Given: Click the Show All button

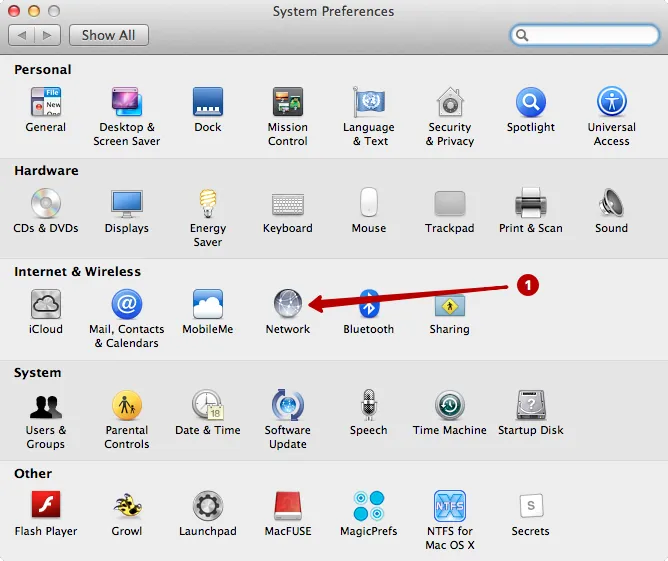Looking at the screenshot, I should tap(109, 35).
